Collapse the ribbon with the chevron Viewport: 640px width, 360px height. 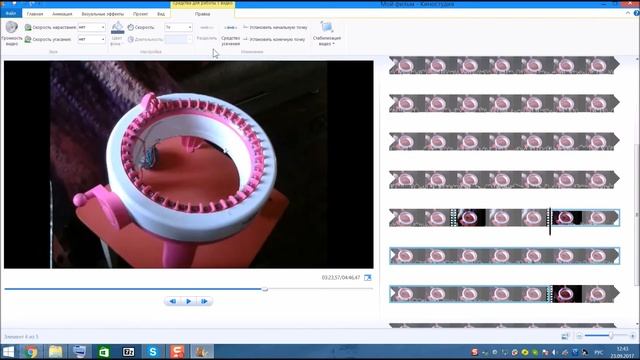628,13
